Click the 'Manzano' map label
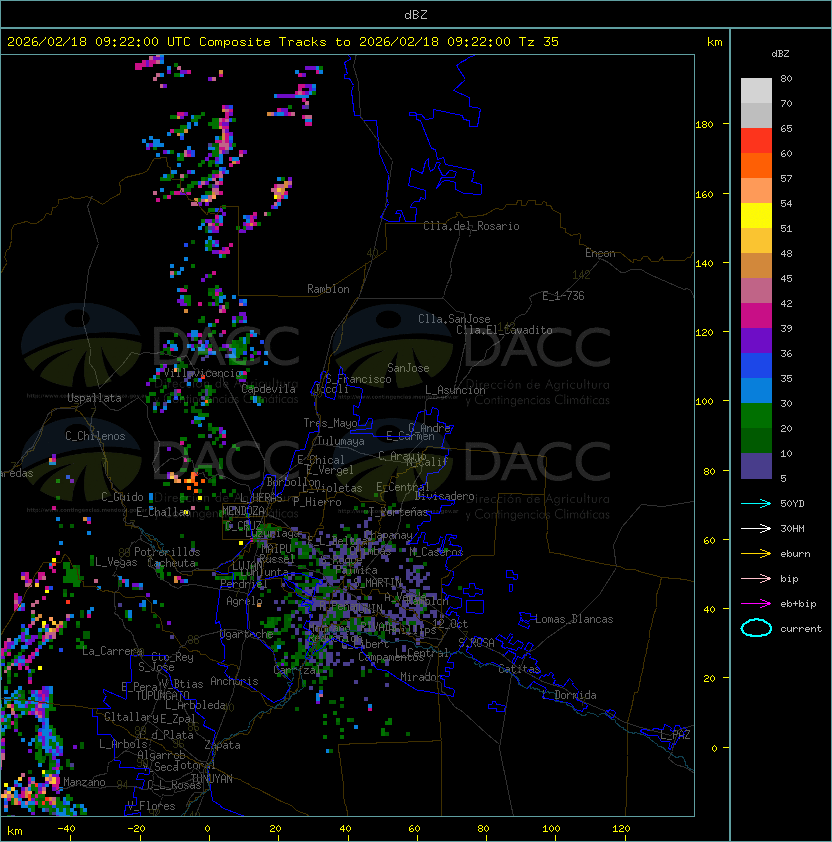832x842 pixels. [84, 782]
